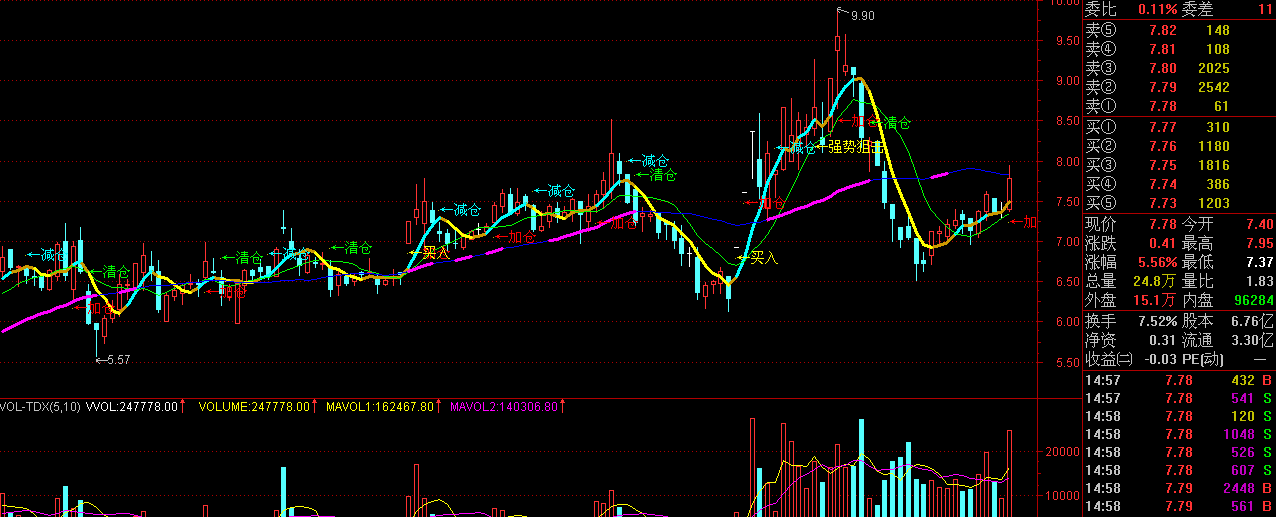Select the 14:58 tick with 526 S
The height and width of the screenshot is (517, 1276).
[1180, 452]
